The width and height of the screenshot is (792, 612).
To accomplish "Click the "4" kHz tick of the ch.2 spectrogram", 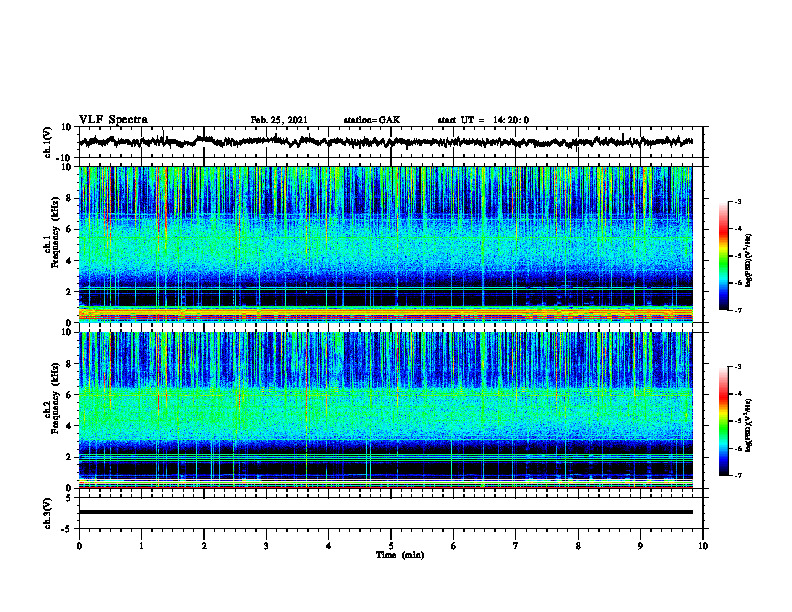I will [x=69, y=426].
